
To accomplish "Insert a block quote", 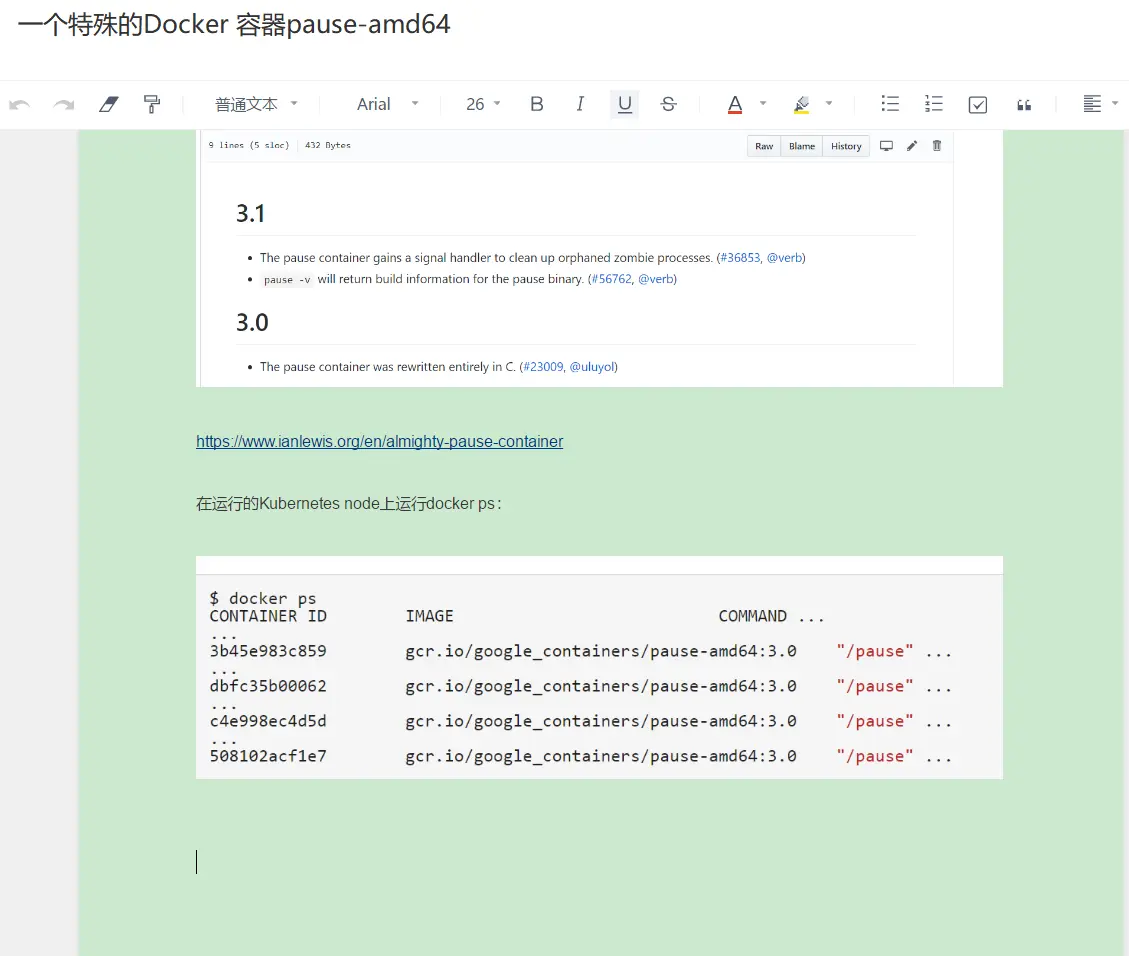I will click(x=1024, y=105).
